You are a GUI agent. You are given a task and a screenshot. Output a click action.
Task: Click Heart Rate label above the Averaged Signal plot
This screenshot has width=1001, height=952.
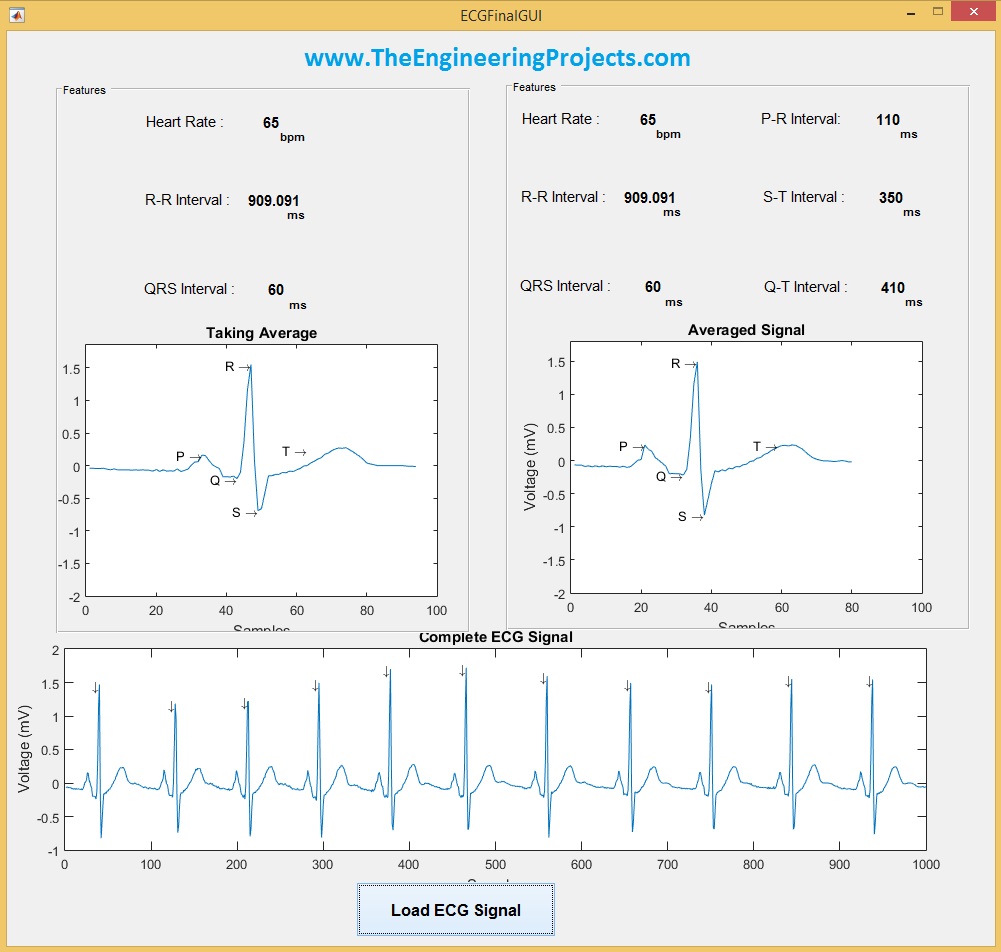point(561,119)
